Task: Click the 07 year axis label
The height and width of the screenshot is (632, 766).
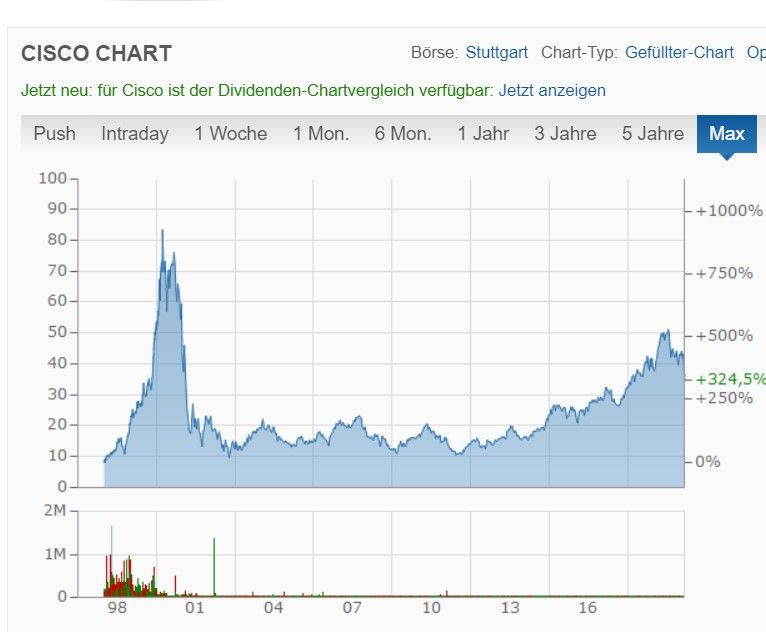Action: point(352,608)
